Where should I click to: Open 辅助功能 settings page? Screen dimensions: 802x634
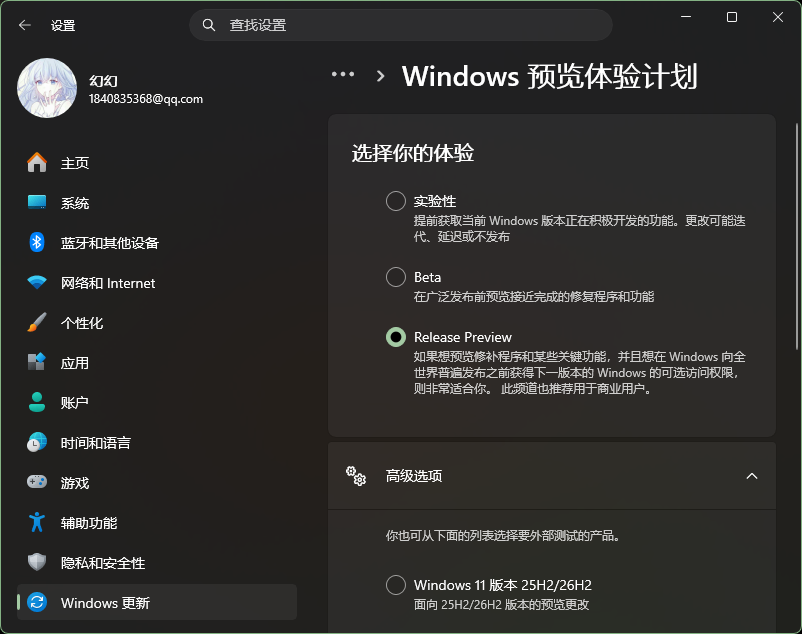coord(157,522)
